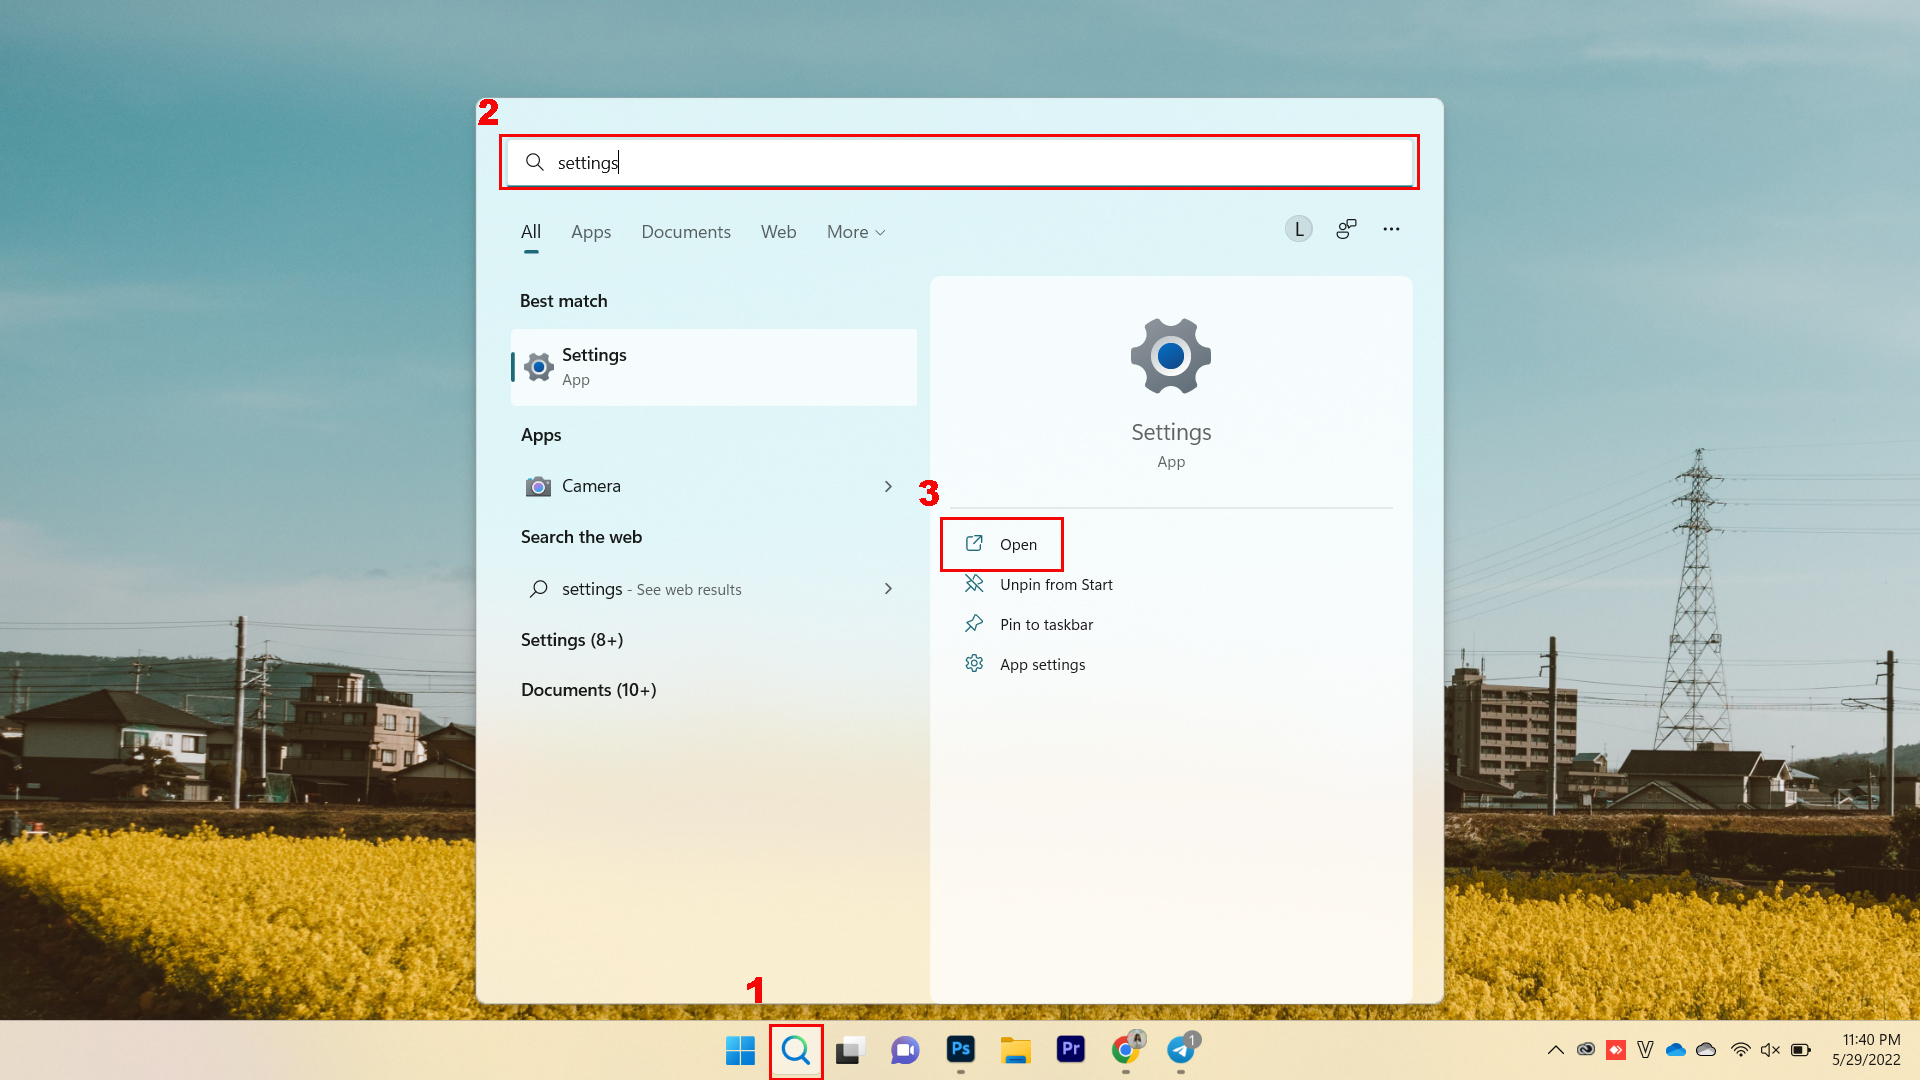This screenshot has width=1920, height=1080.
Task: Expand settings web search result arrow
Action: (x=889, y=588)
